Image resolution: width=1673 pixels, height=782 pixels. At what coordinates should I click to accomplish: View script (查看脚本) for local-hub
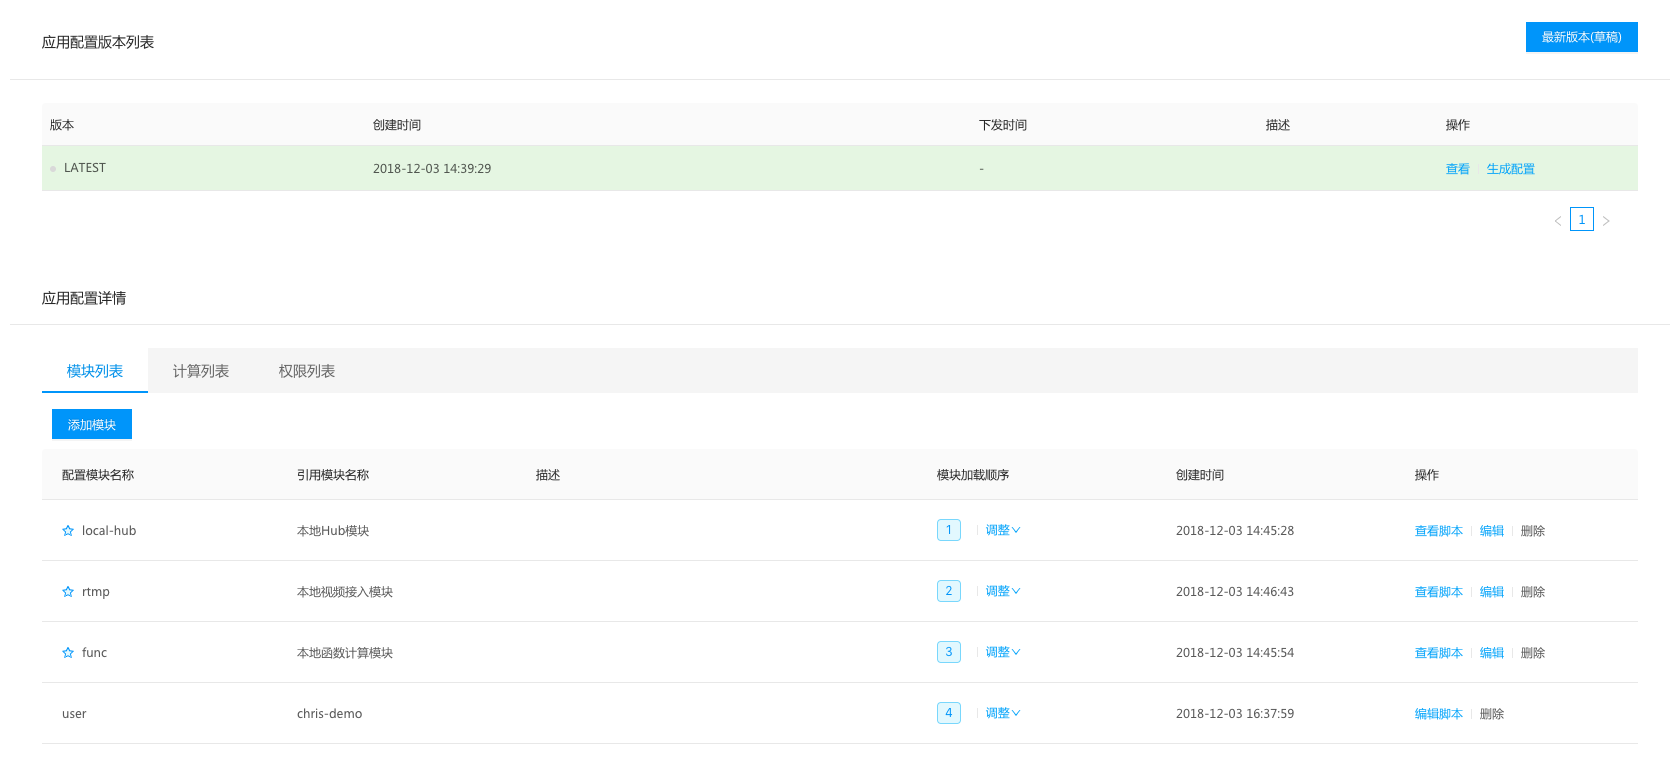(1438, 531)
